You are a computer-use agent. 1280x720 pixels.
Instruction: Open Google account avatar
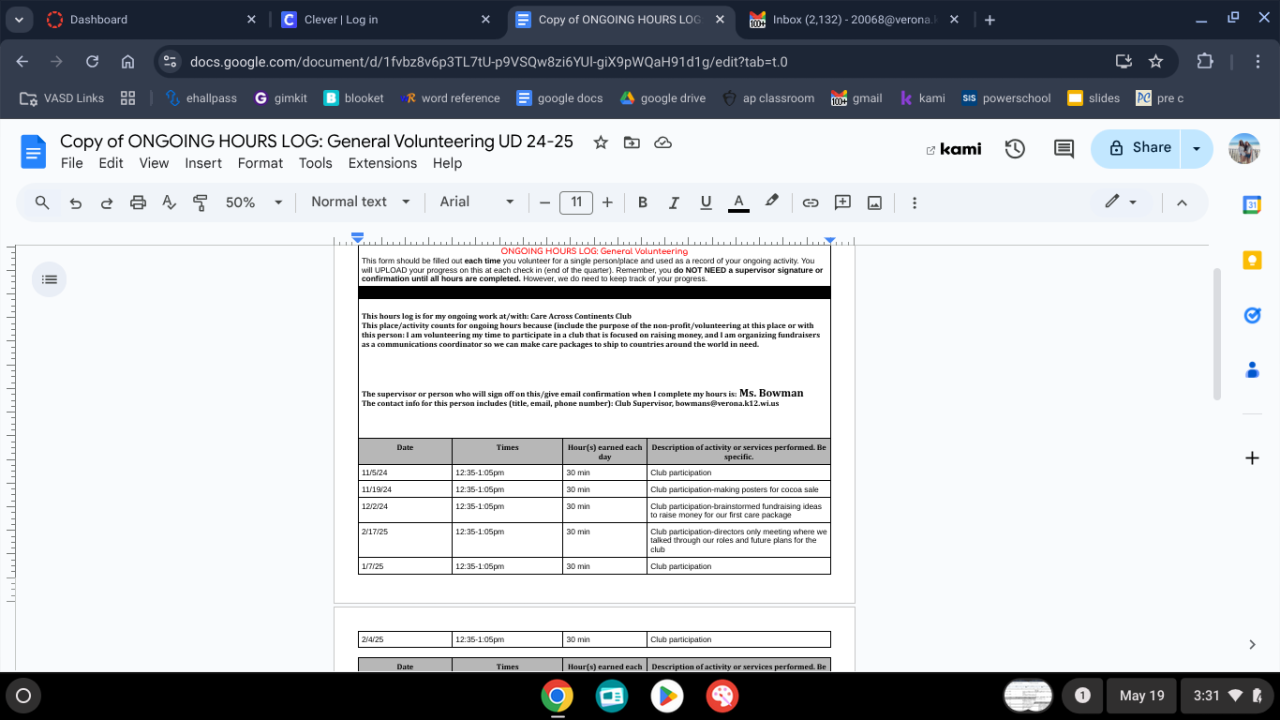(1244, 149)
